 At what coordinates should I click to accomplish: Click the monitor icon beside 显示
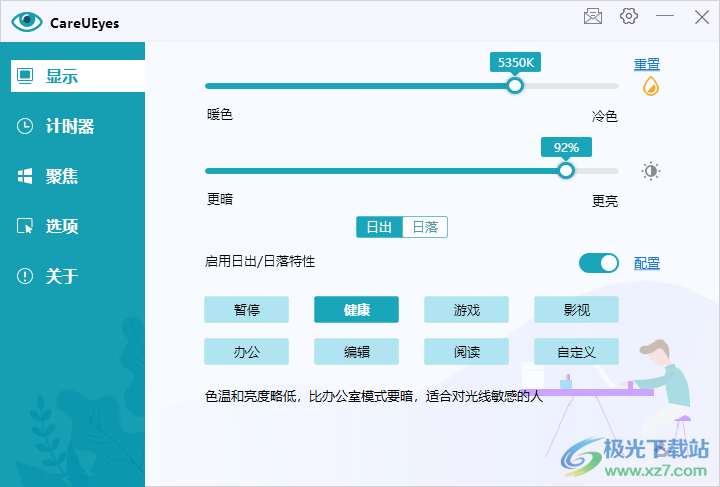(25, 76)
